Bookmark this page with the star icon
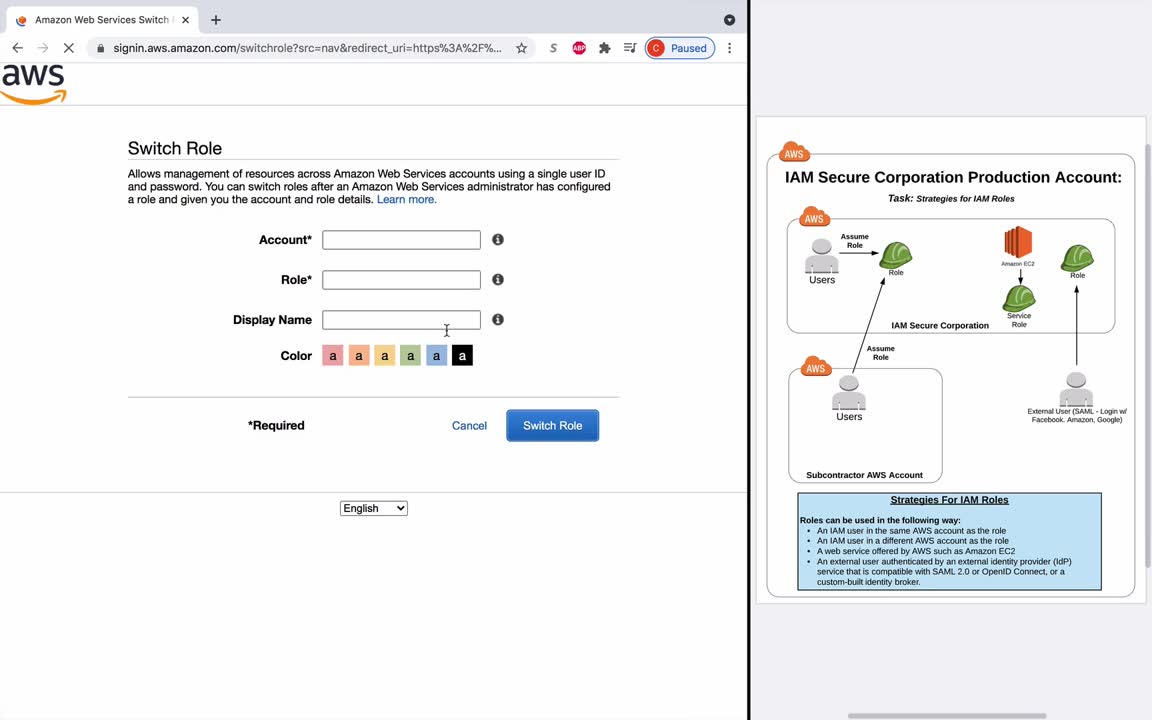The height and width of the screenshot is (720, 1152). pyautogui.click(x=521, y=48)
